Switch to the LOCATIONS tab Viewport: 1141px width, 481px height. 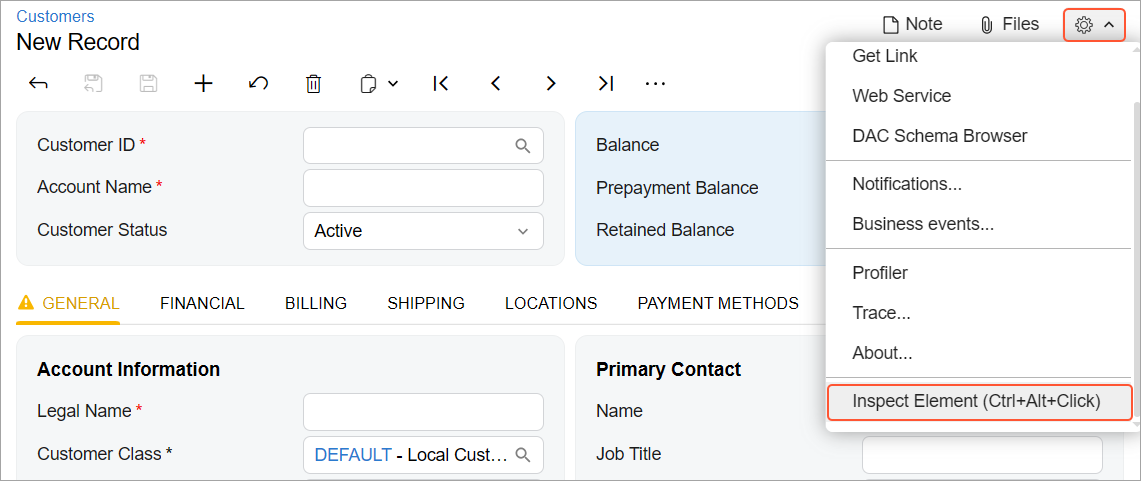tap(551, 303)
